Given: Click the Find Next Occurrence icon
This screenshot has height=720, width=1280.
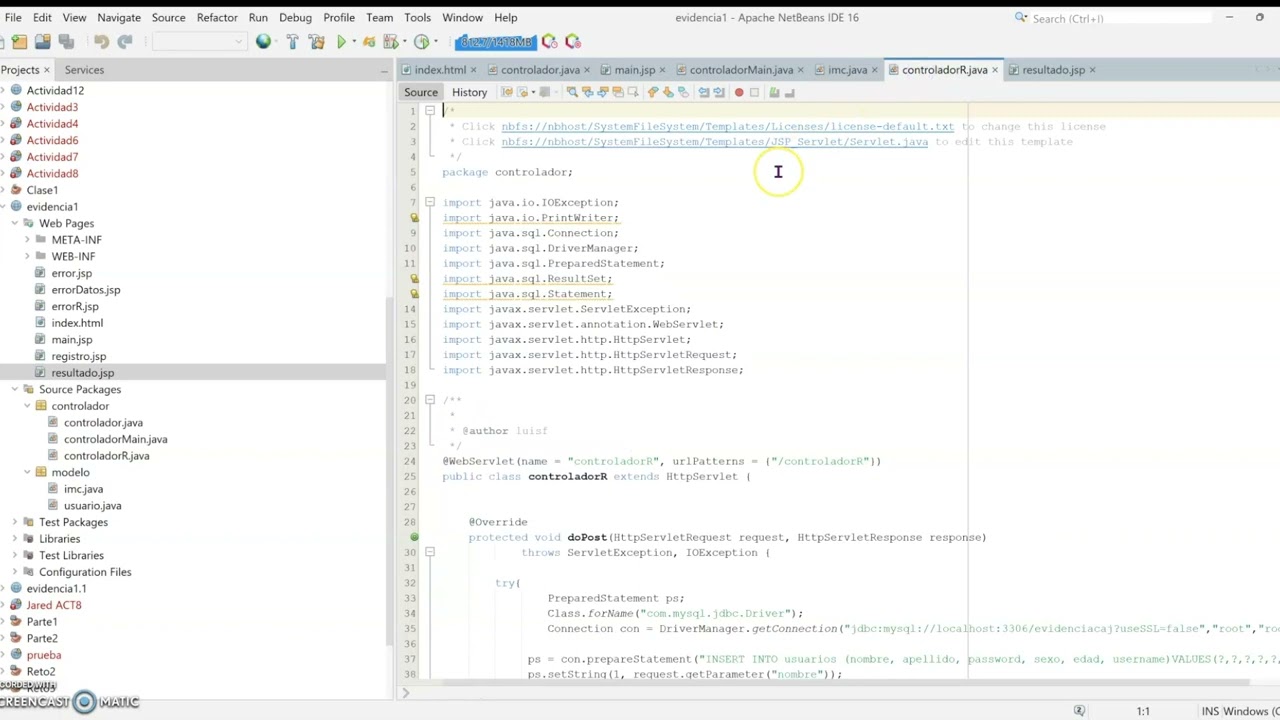Looking at the screenshot, I should (603, 92).
